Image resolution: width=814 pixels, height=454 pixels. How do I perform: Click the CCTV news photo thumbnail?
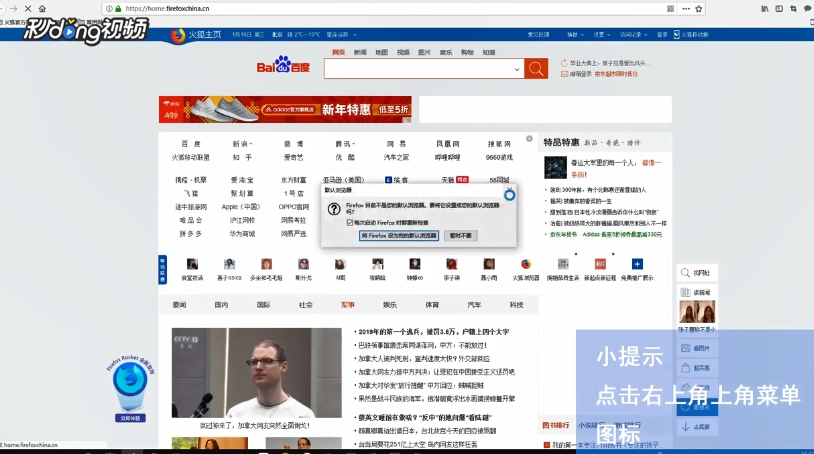pos(256,373)
